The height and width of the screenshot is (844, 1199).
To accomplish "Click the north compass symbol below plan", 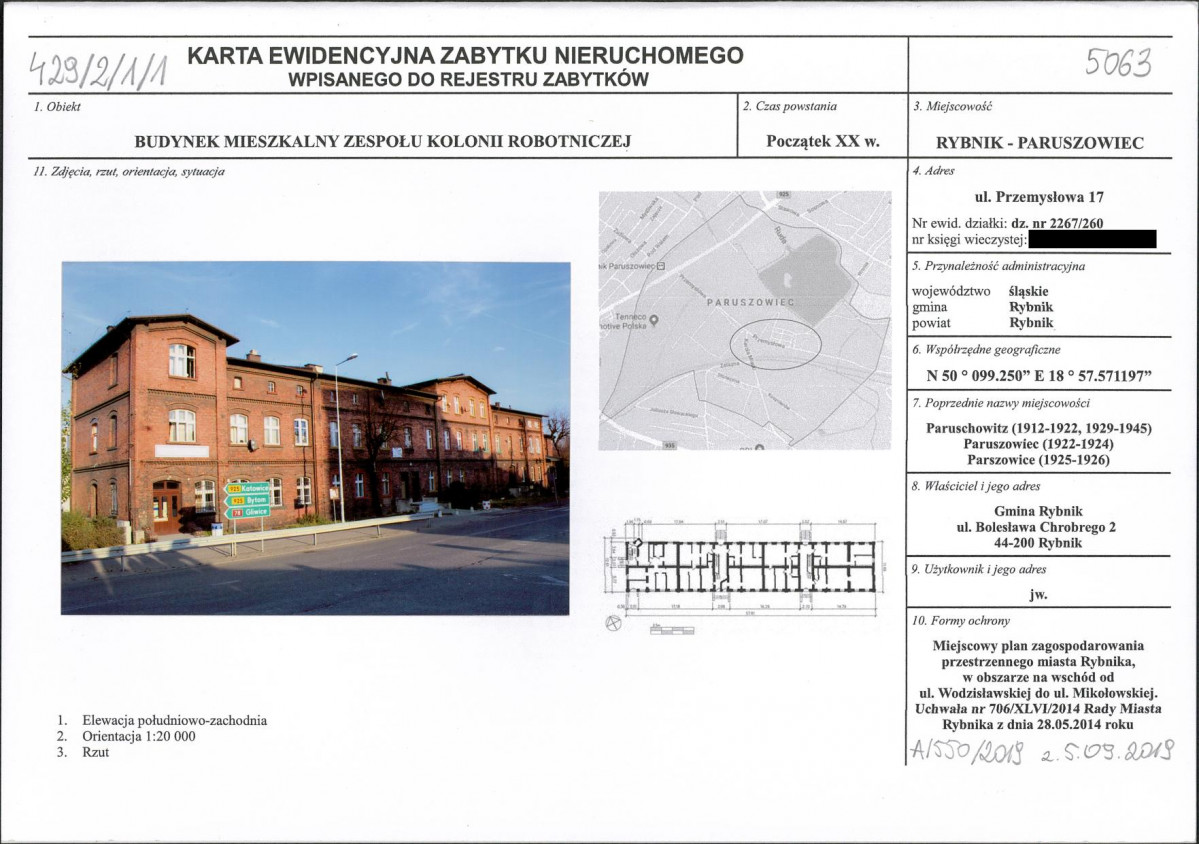I will [612, 623].
